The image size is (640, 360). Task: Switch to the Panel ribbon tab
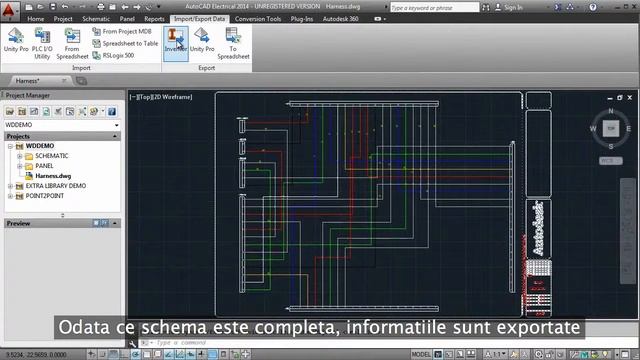click(127, 19)
